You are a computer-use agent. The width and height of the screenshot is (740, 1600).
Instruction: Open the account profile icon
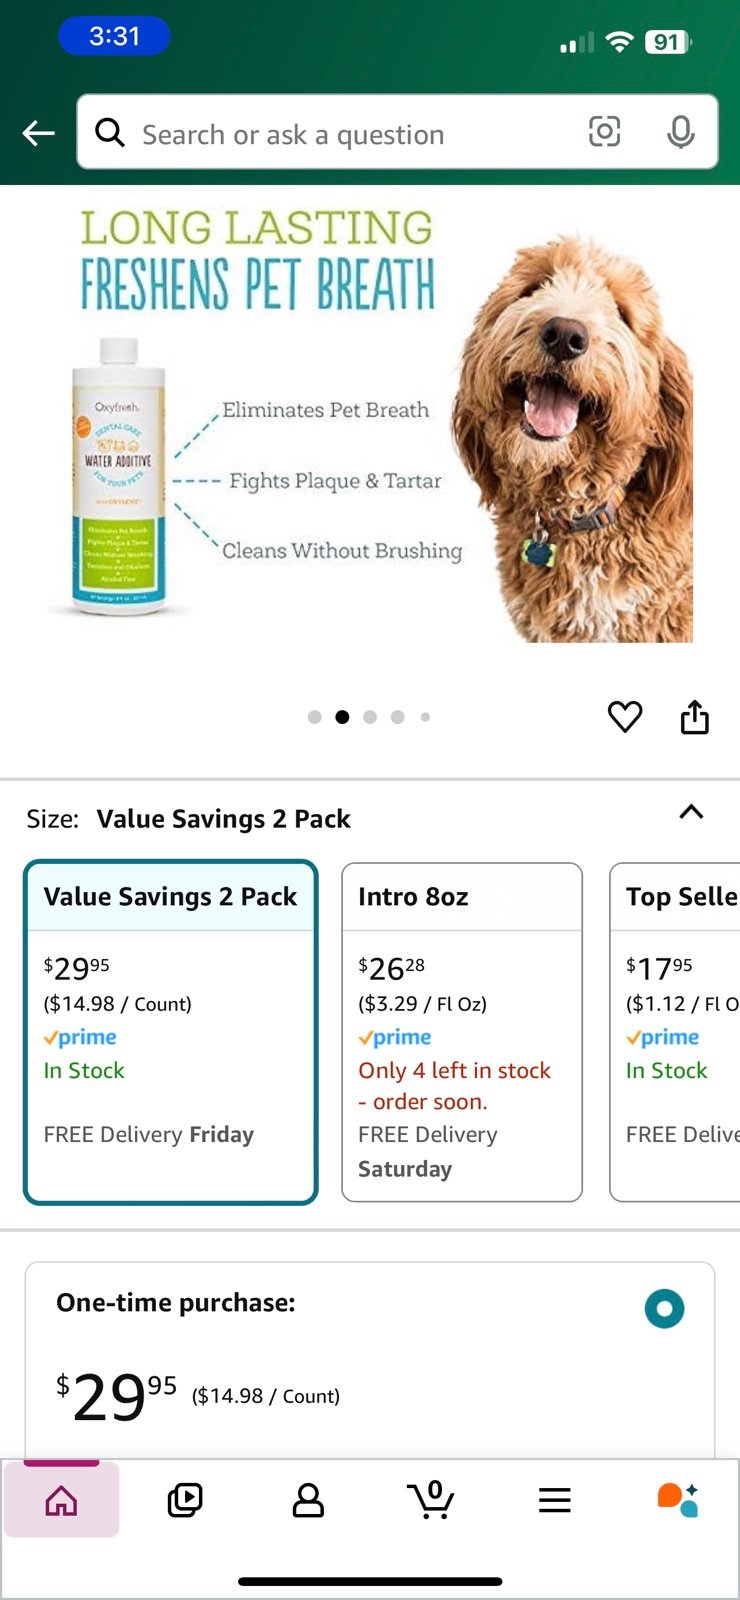(x=308, y=1500)
